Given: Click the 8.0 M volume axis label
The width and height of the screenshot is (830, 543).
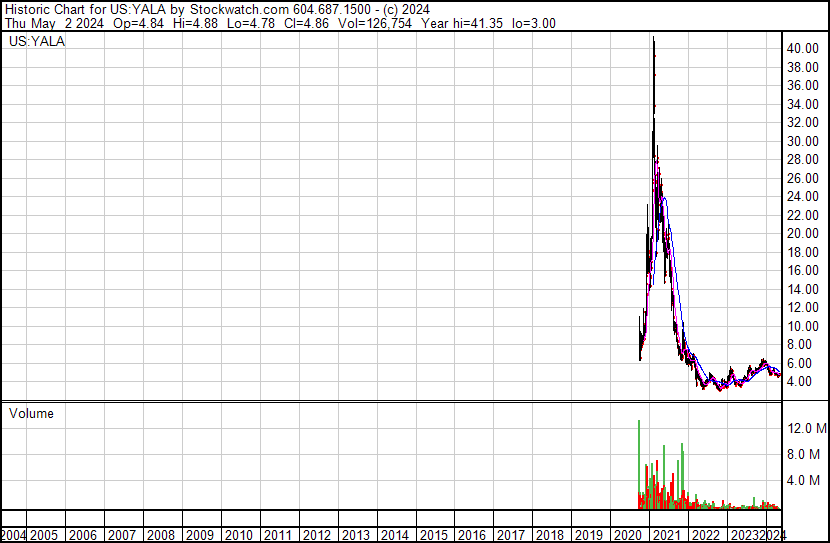Looking at the screenshot, I should pyautogui.click(x=807, y=454).
